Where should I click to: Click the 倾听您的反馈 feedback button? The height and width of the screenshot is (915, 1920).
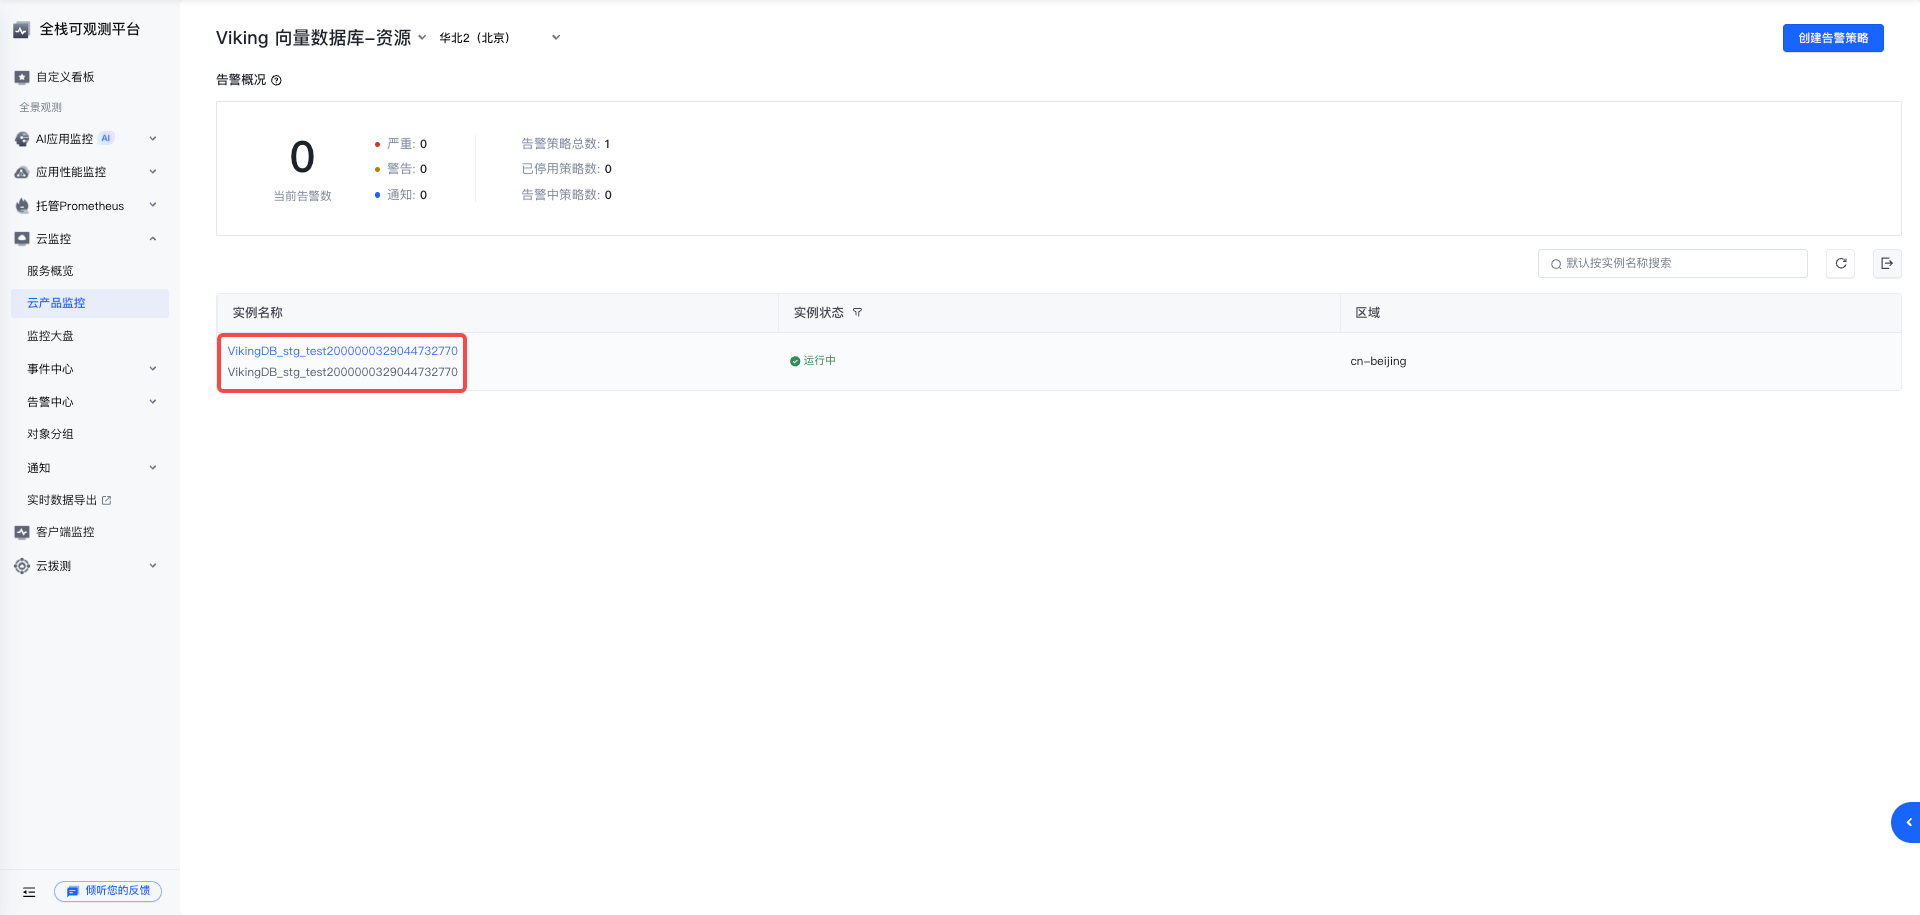(x=108, y=891)
